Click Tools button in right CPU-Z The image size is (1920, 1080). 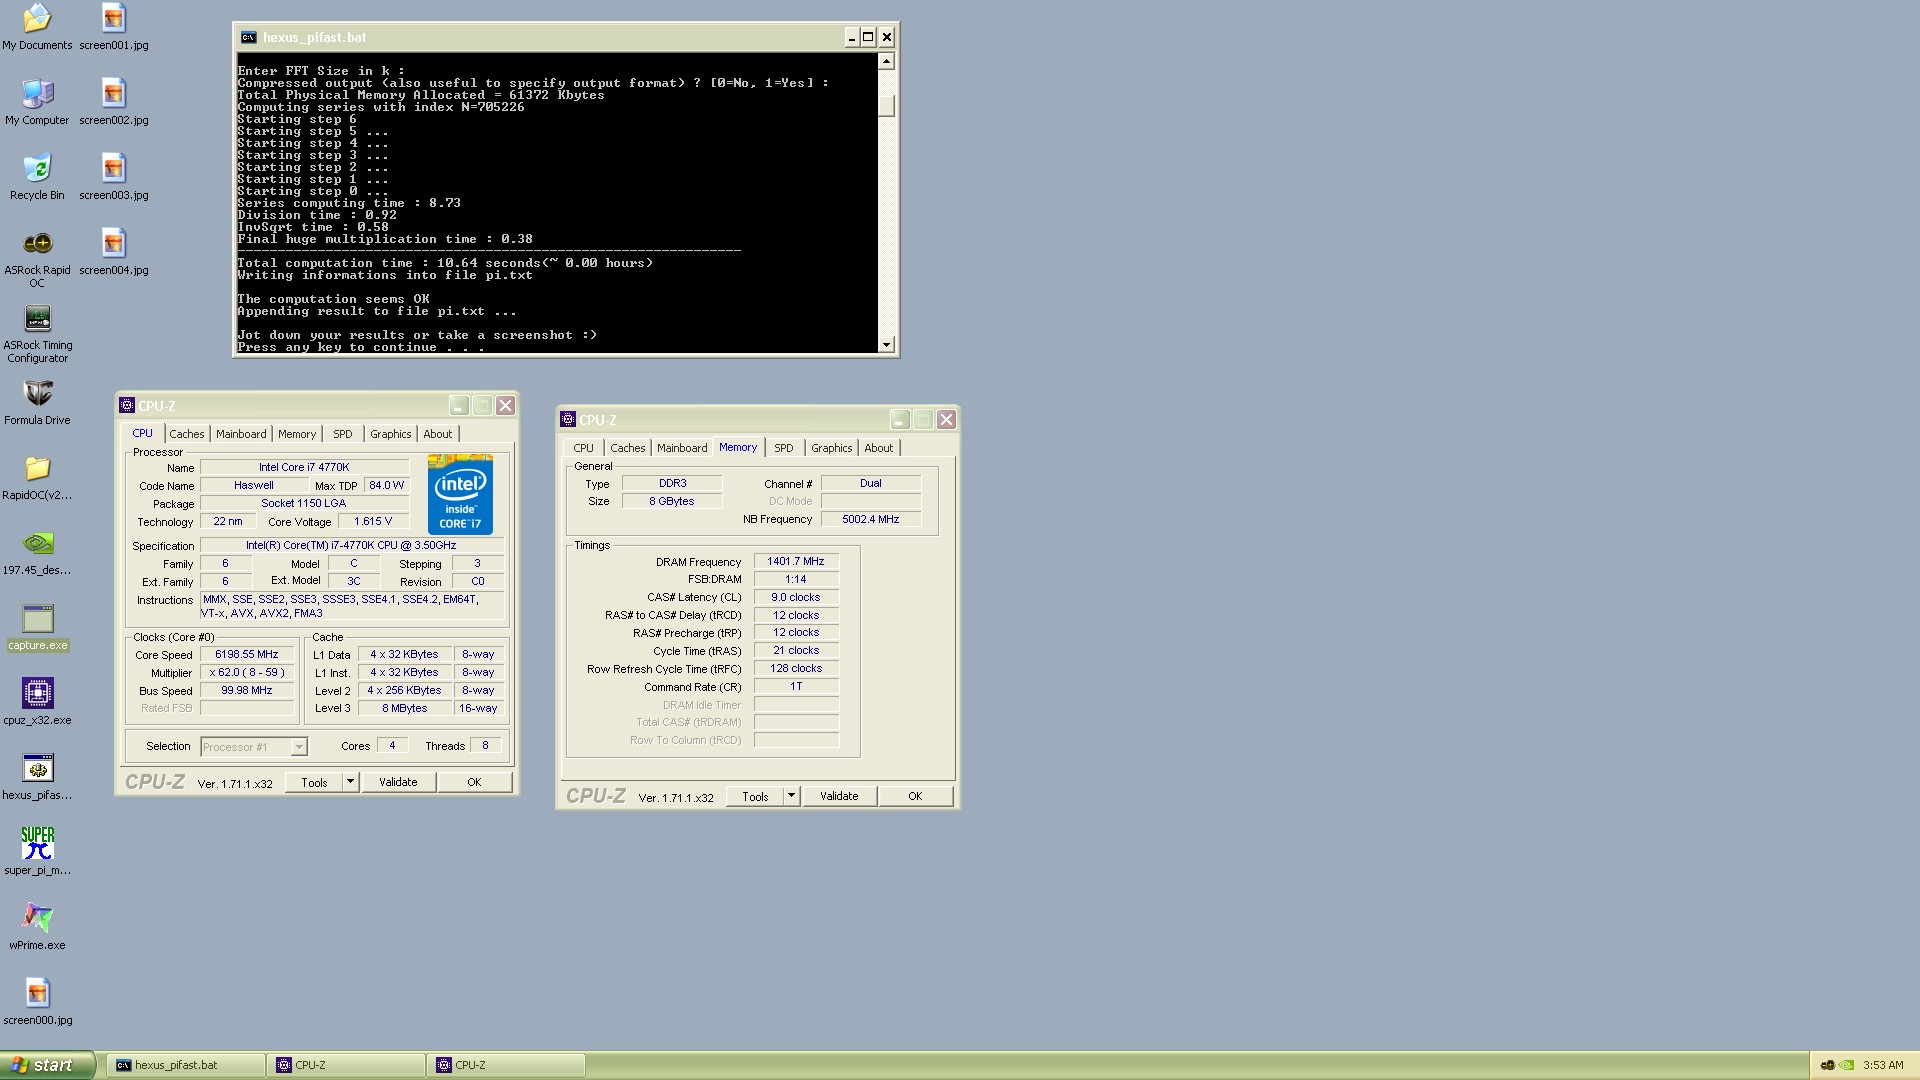[x=755, y=796]
